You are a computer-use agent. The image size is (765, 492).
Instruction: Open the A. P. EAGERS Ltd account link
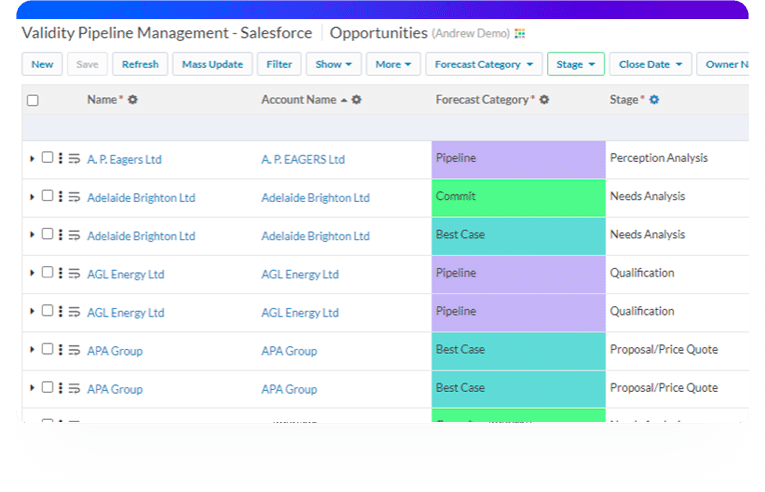coord(303,160)
